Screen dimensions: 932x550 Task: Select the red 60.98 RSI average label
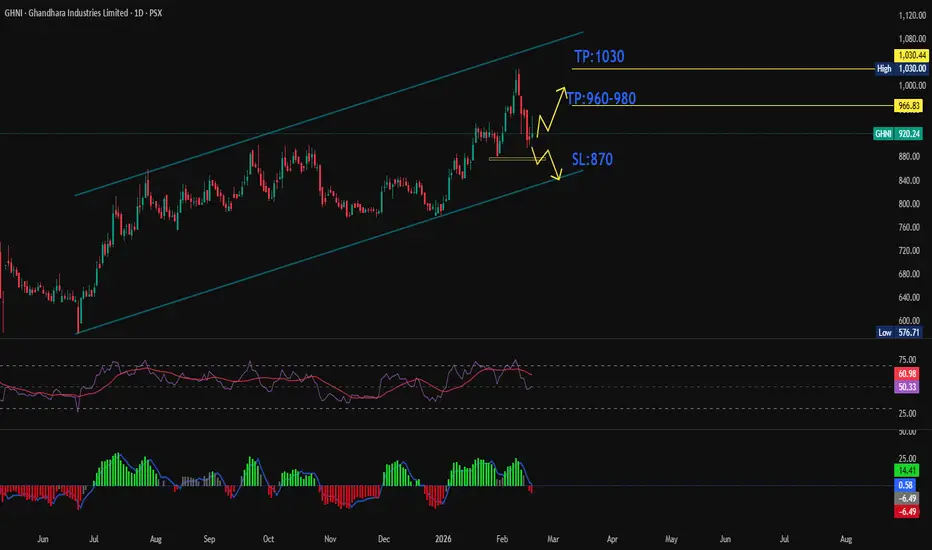coord(907,374)
